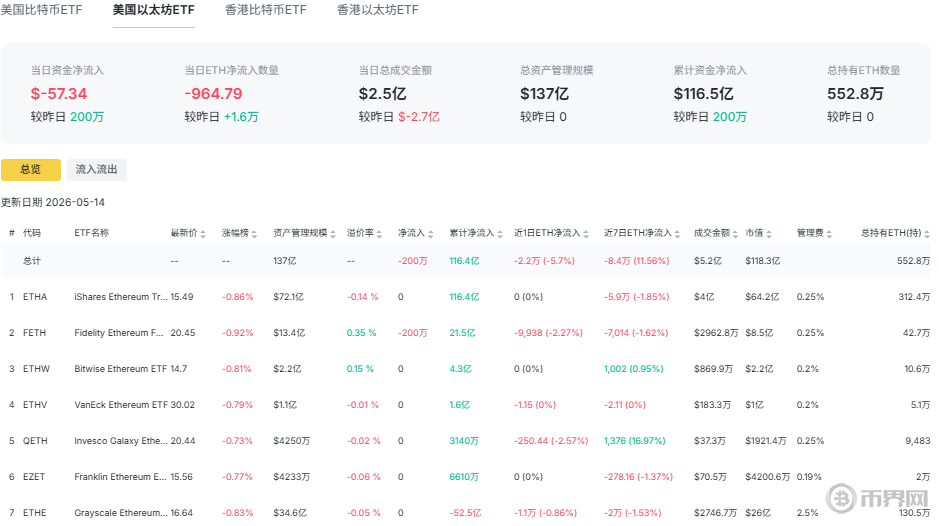Open the 香港以太坊ETF tab
Image resolution: width=939 pixels, height=526 pixels.
pos(377,10)
